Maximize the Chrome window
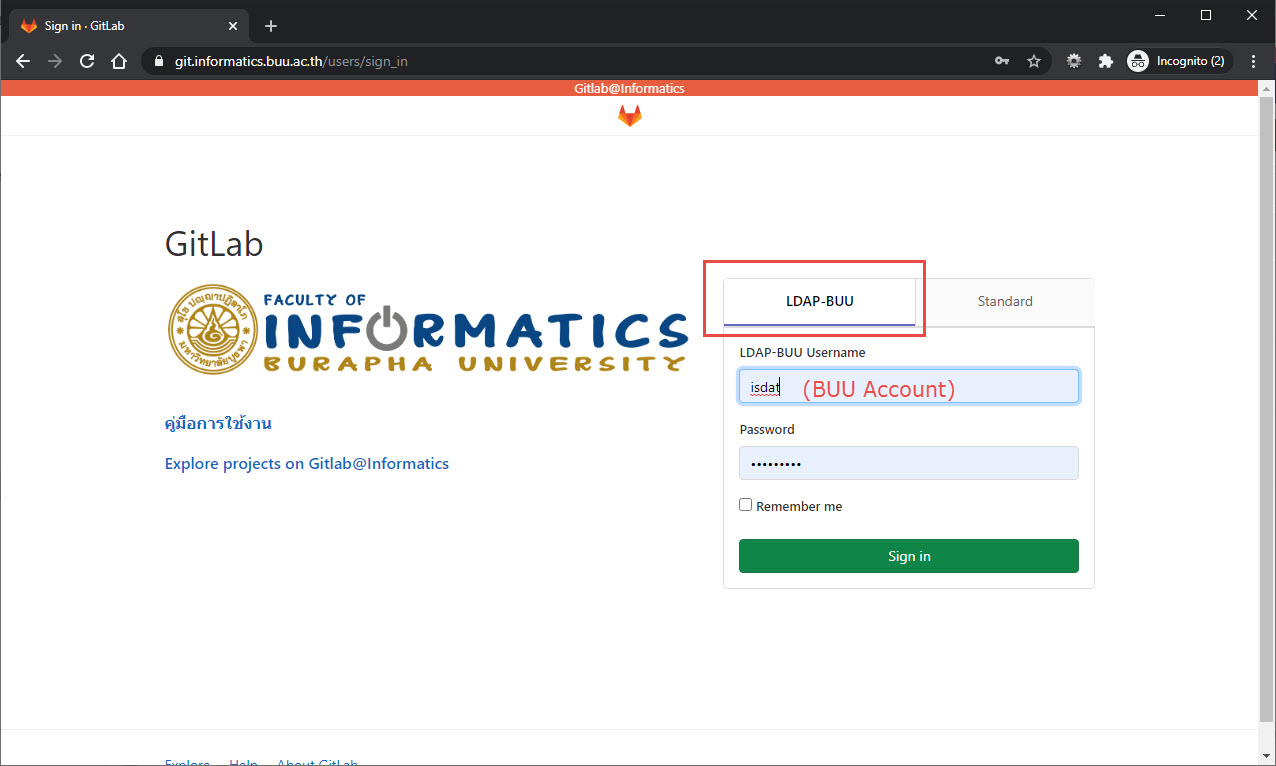The image size is (1276, 766). tap(1206, 15)
